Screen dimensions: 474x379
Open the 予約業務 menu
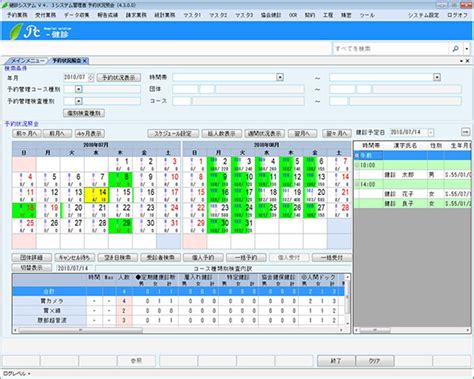tap(17, 15)
